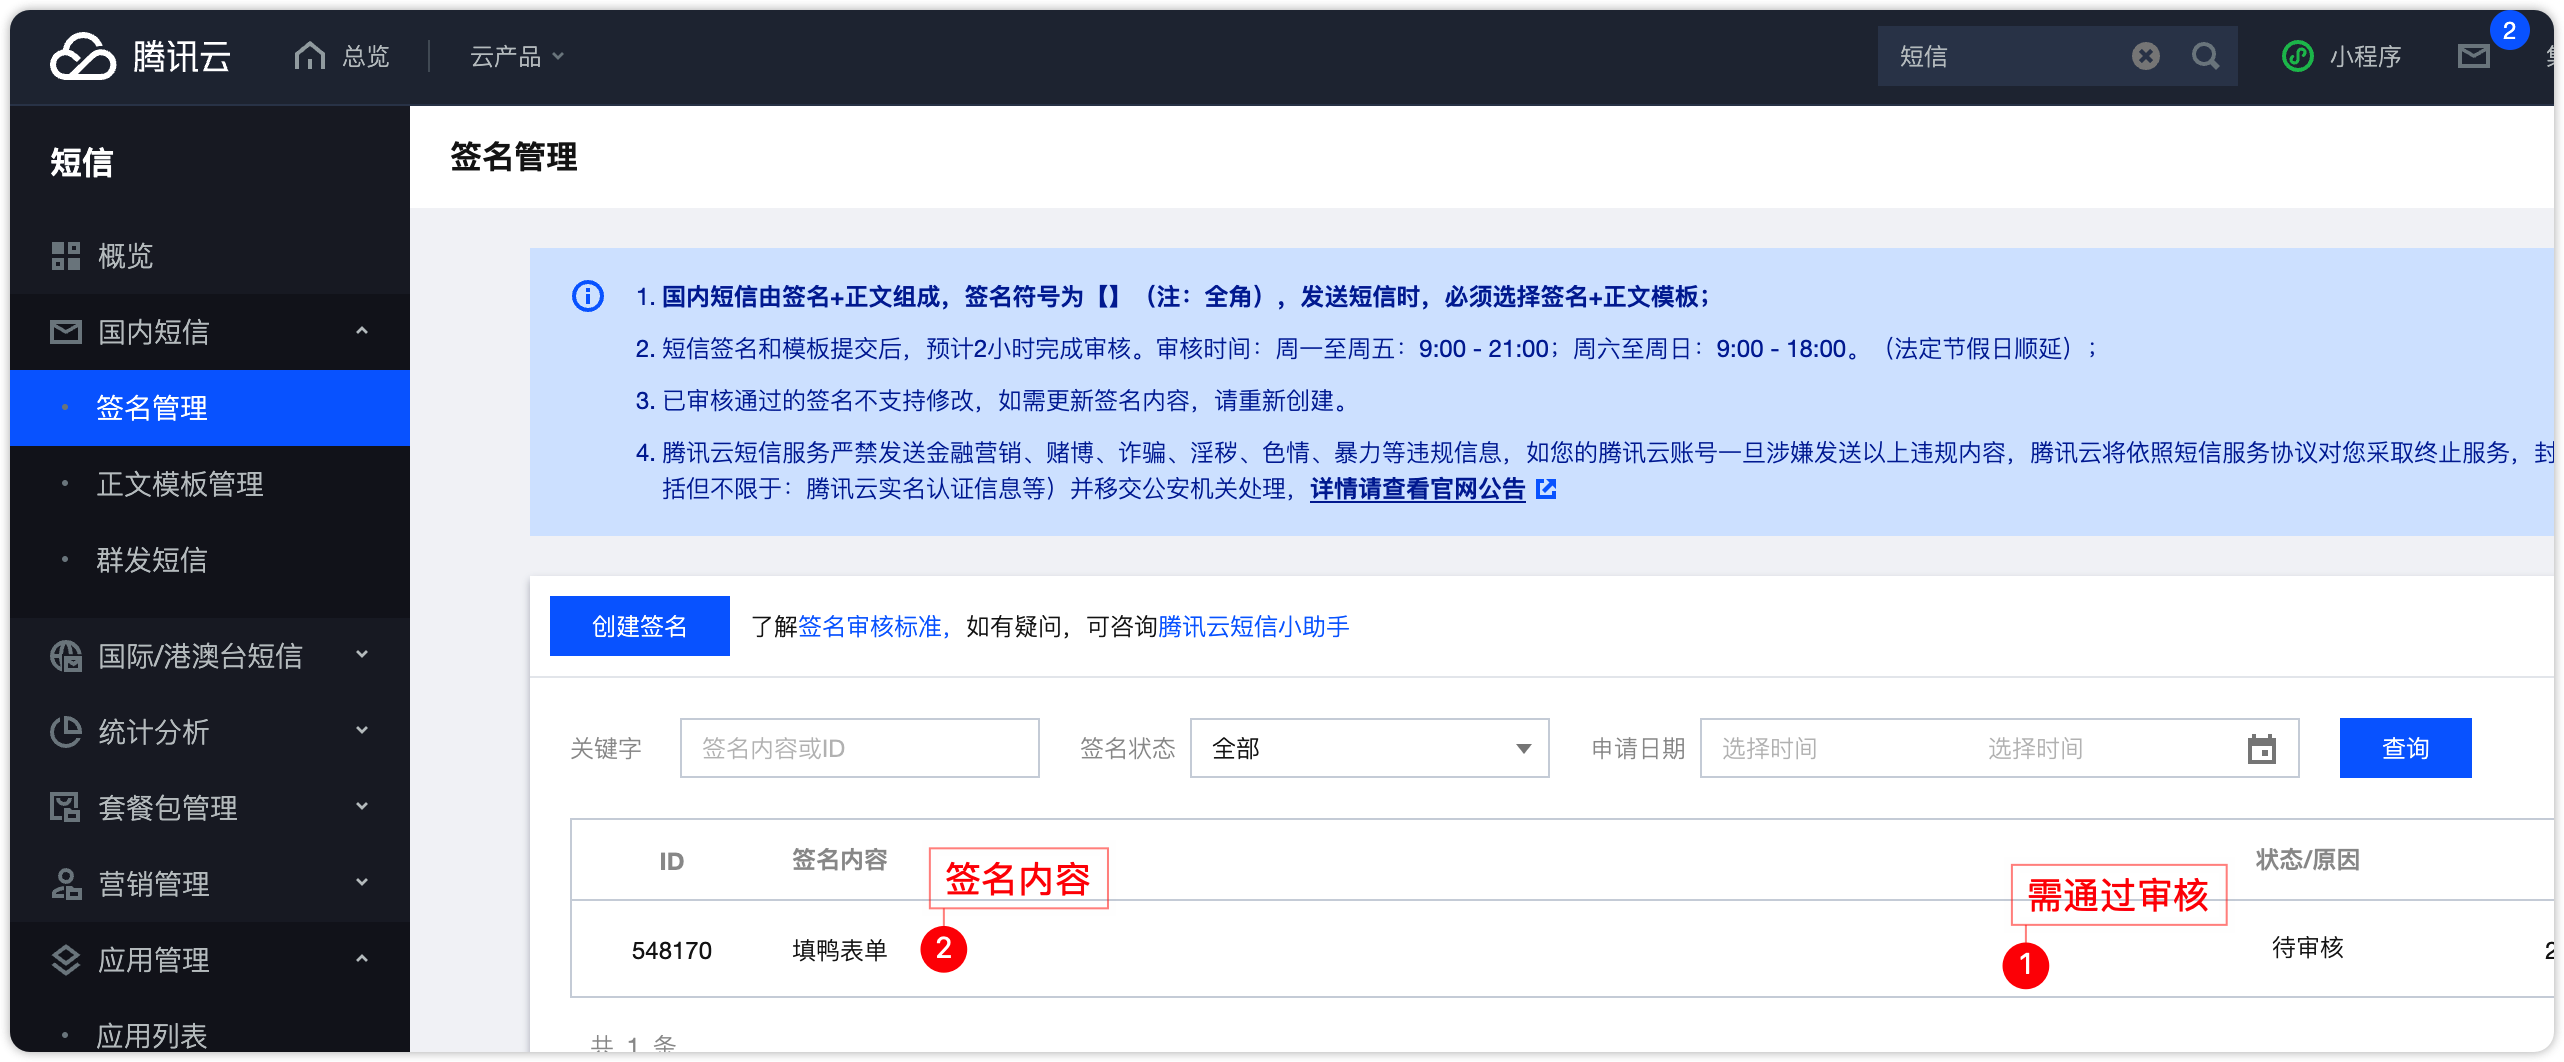Screen dimensions: 2564x1062
Task: Click the 填鸭表单 signature cell
Action: coord(839,950)
